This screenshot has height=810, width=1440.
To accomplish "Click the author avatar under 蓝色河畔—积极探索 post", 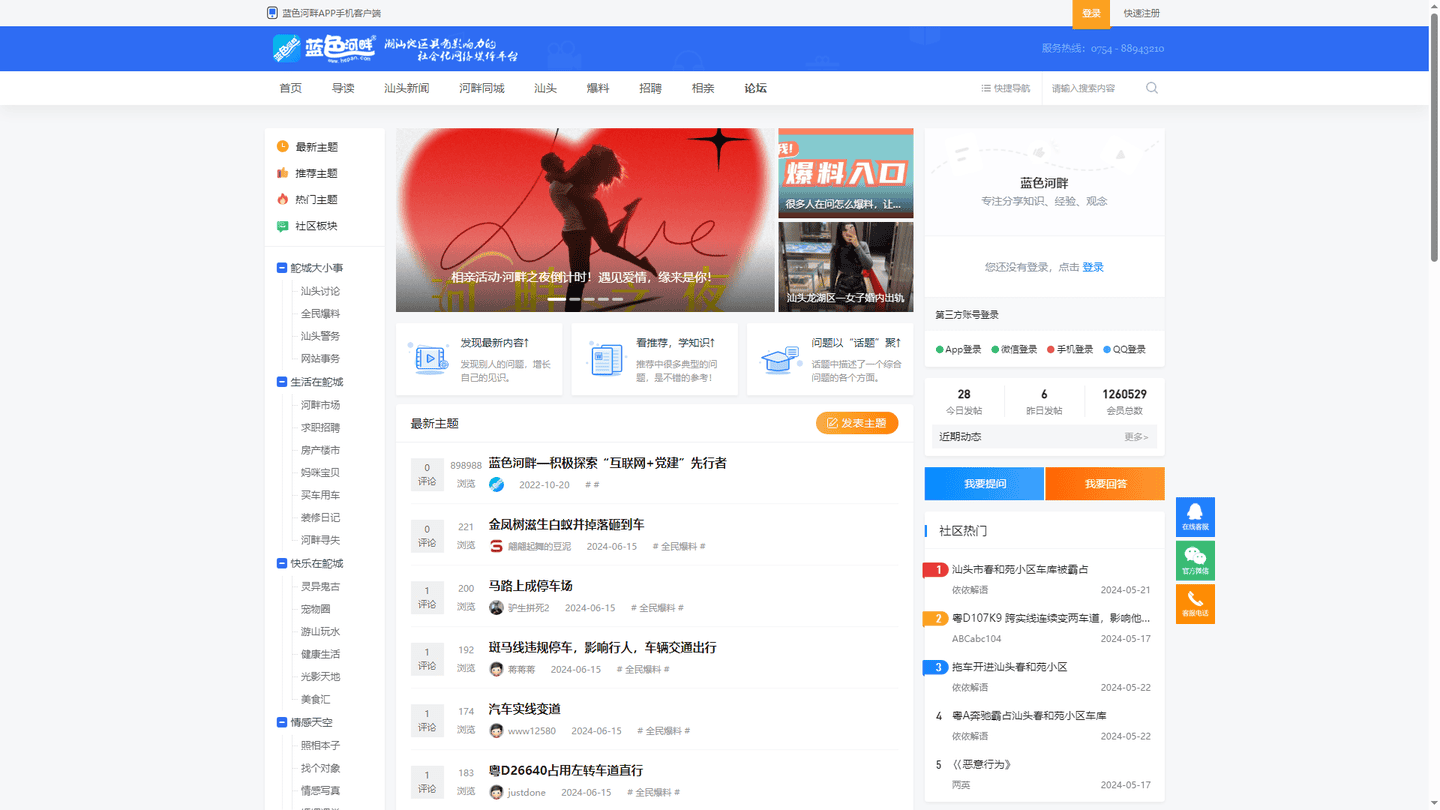I will [496, 484].
